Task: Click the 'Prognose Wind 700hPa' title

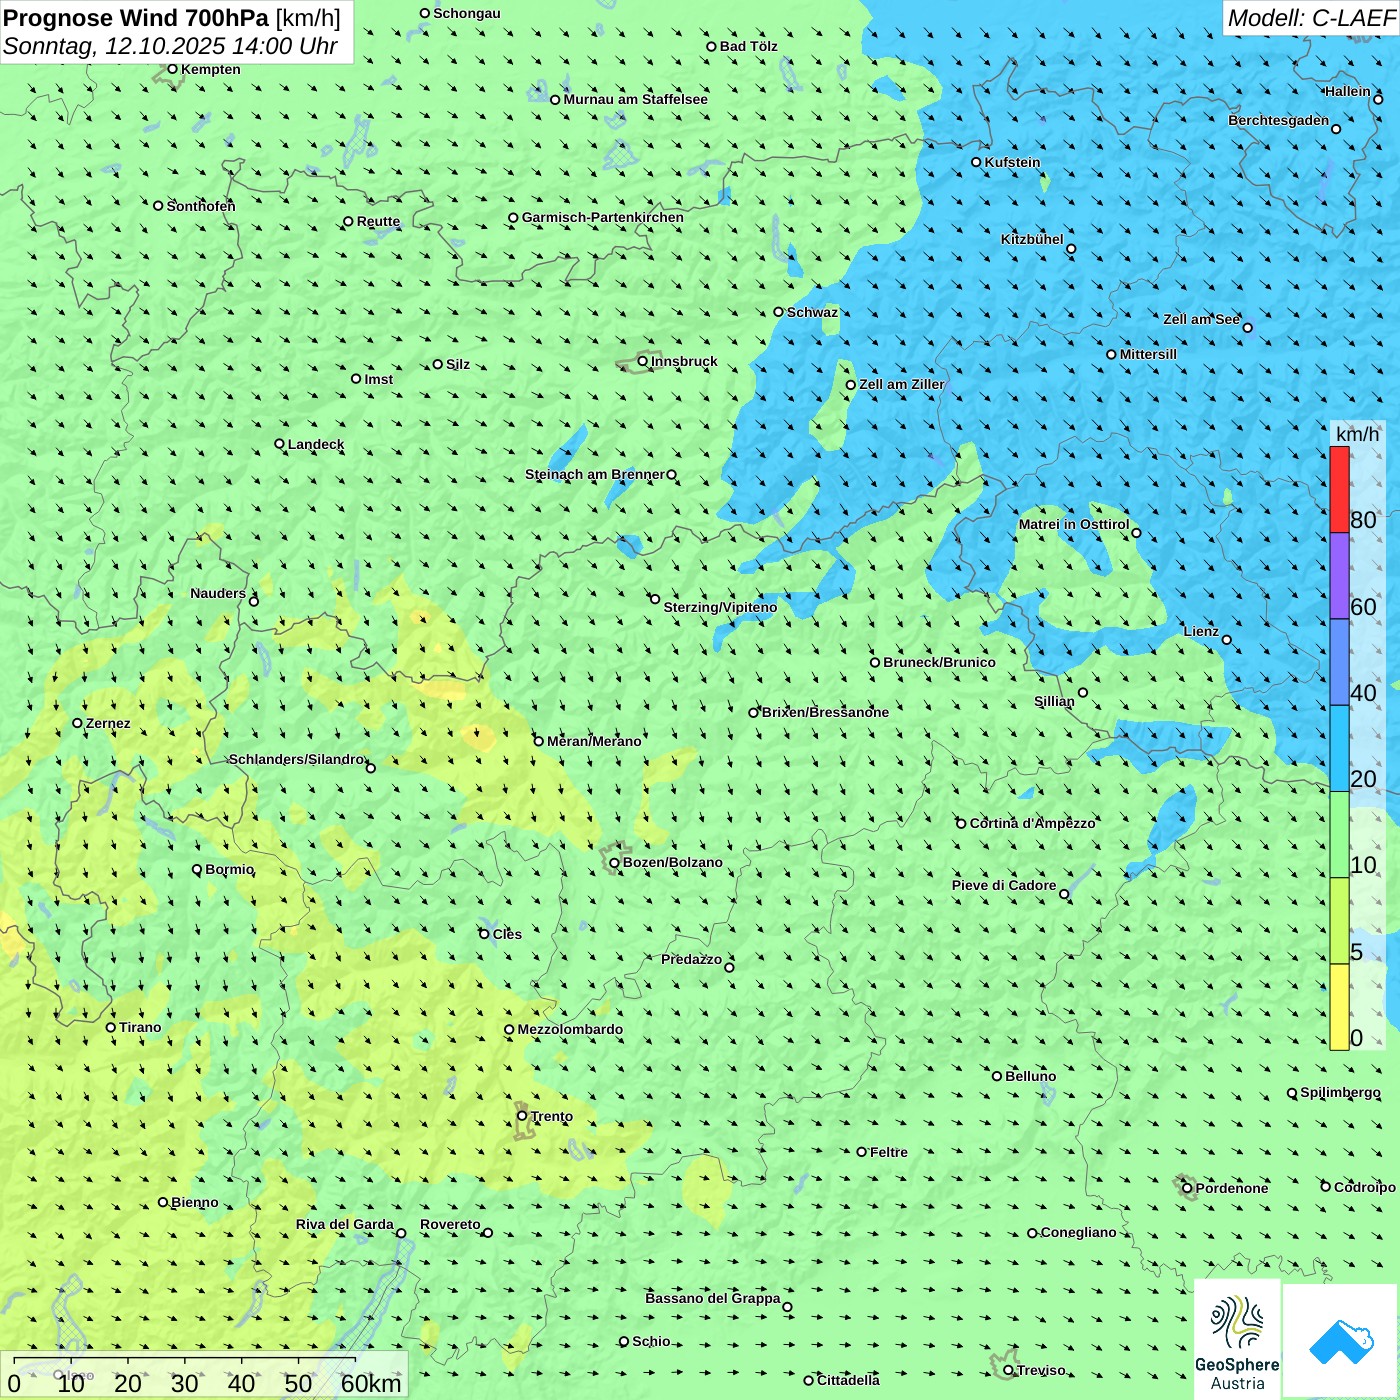Action: [x=136, y=18]
